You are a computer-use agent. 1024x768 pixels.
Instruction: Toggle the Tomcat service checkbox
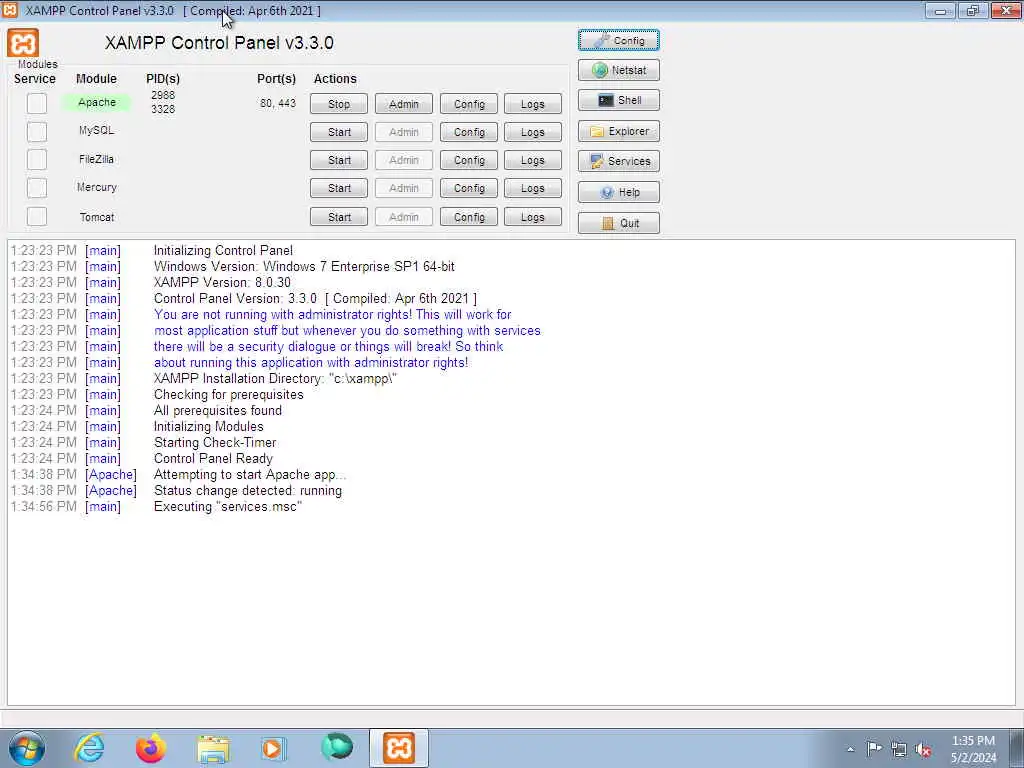point(37,217)
